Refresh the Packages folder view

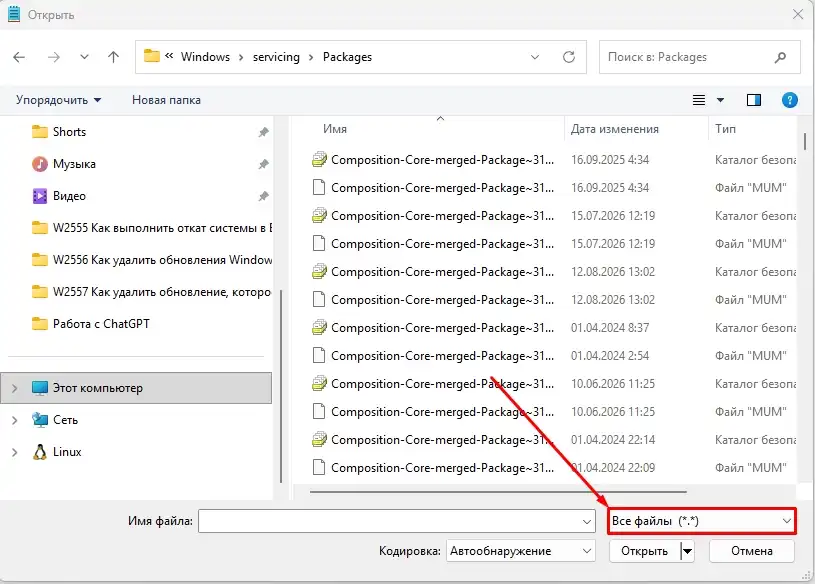569,57
